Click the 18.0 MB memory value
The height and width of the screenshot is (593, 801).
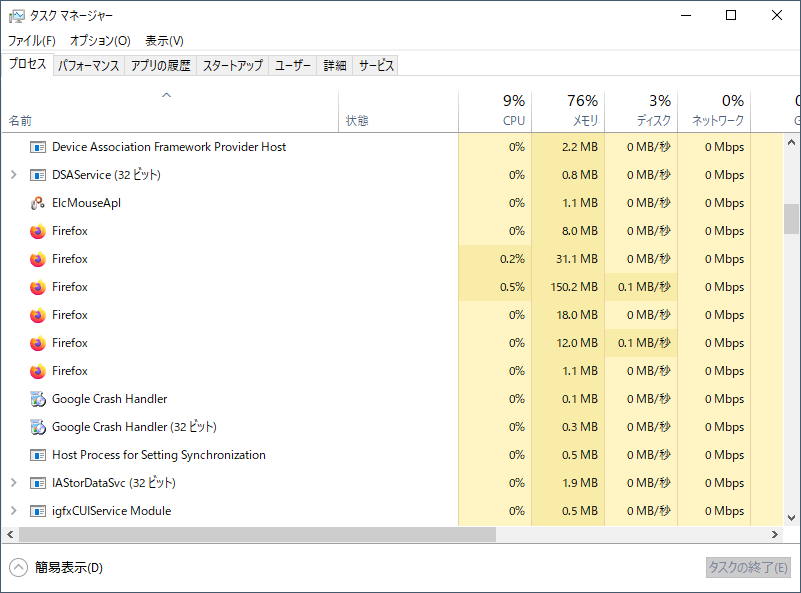[x=577, y=315]
